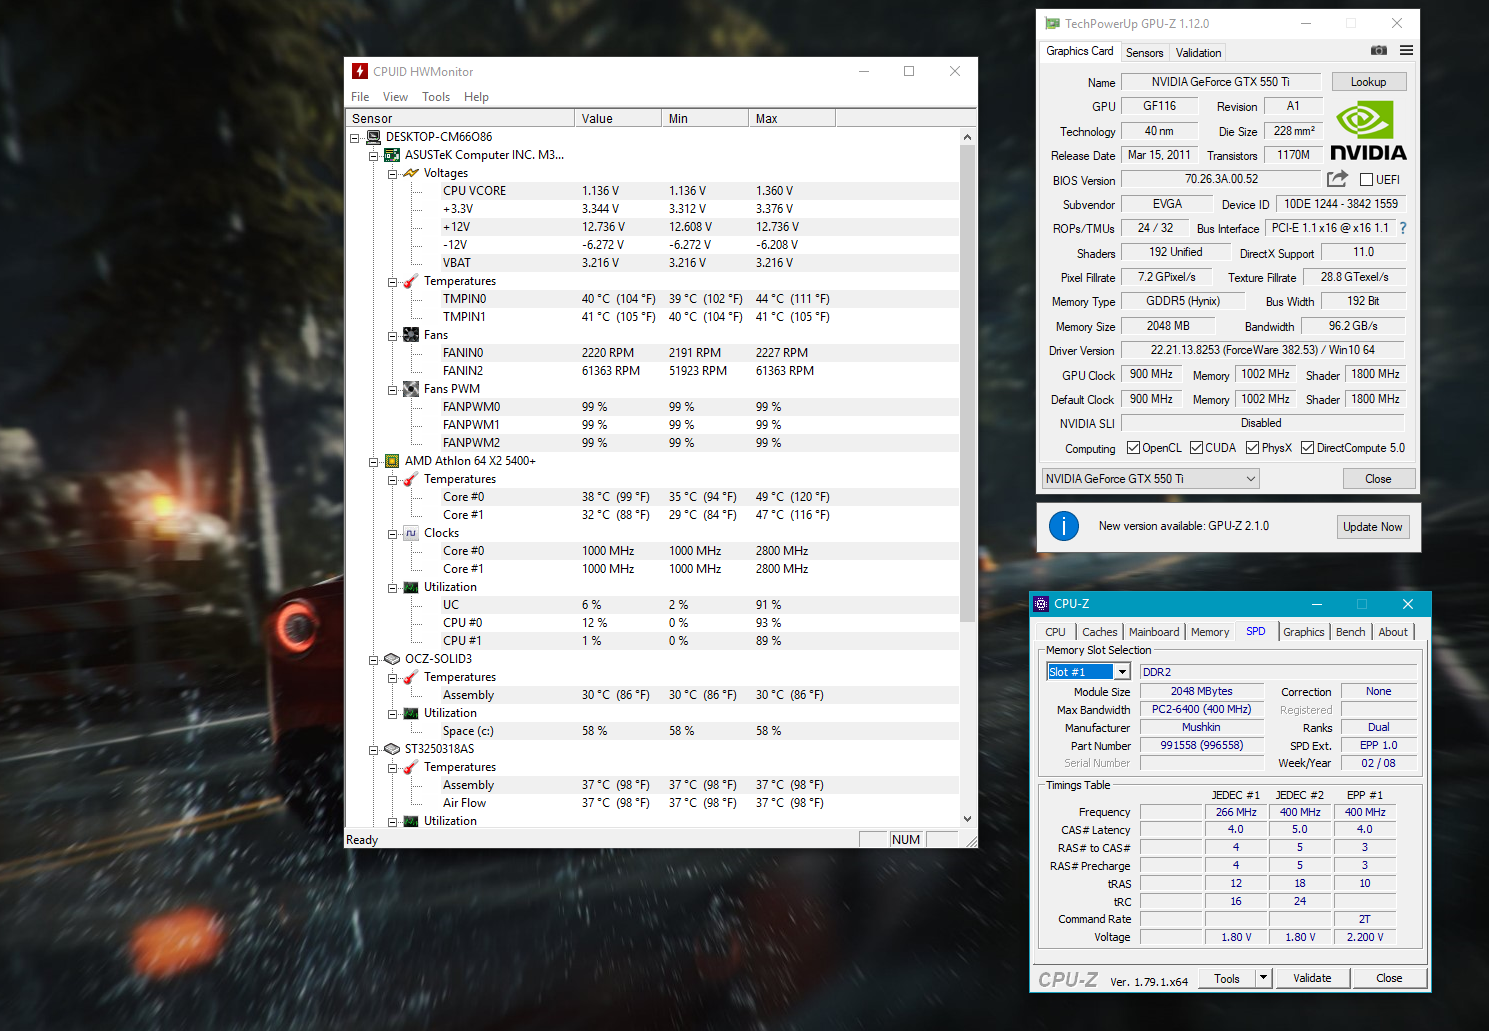The image size is (1489, 1031).
Task: Open the HWMonitor File menu
Action: click(x=360, y=97)
